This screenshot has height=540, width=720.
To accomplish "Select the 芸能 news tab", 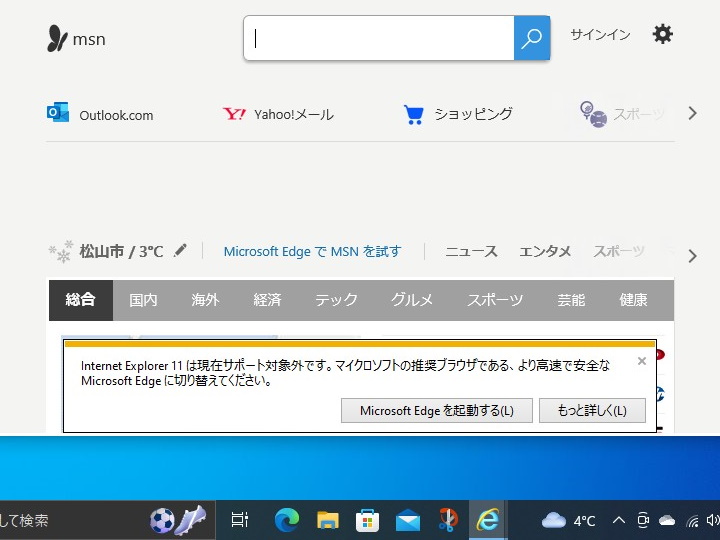I will (571, 300).
